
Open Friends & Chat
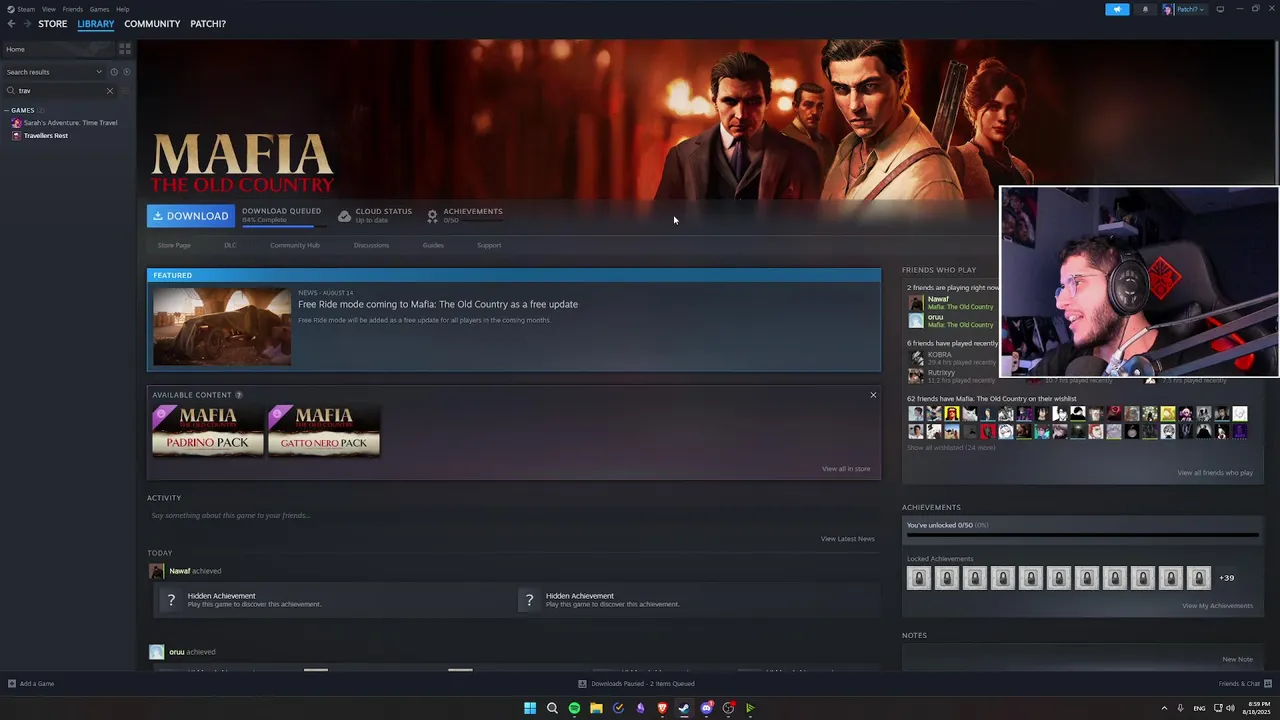(1244, 684)
